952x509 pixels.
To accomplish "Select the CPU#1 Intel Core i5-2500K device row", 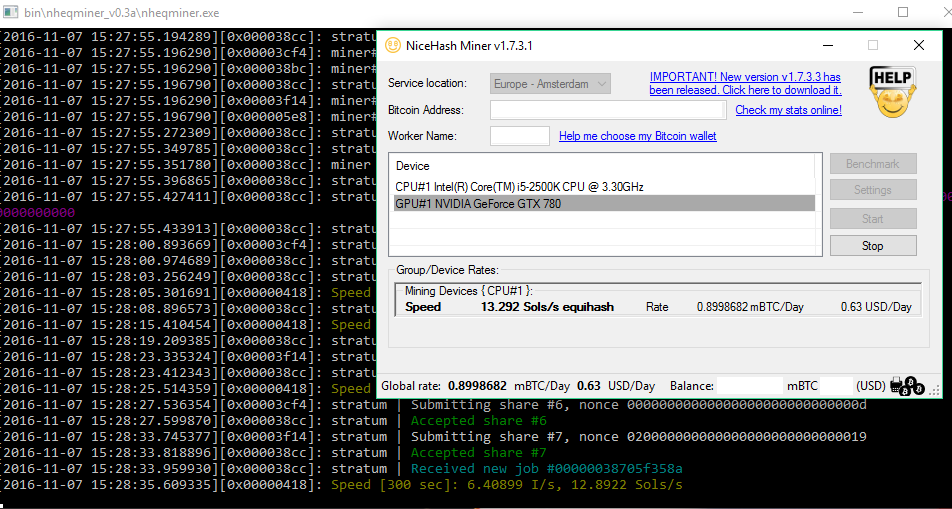I will 604,187.
